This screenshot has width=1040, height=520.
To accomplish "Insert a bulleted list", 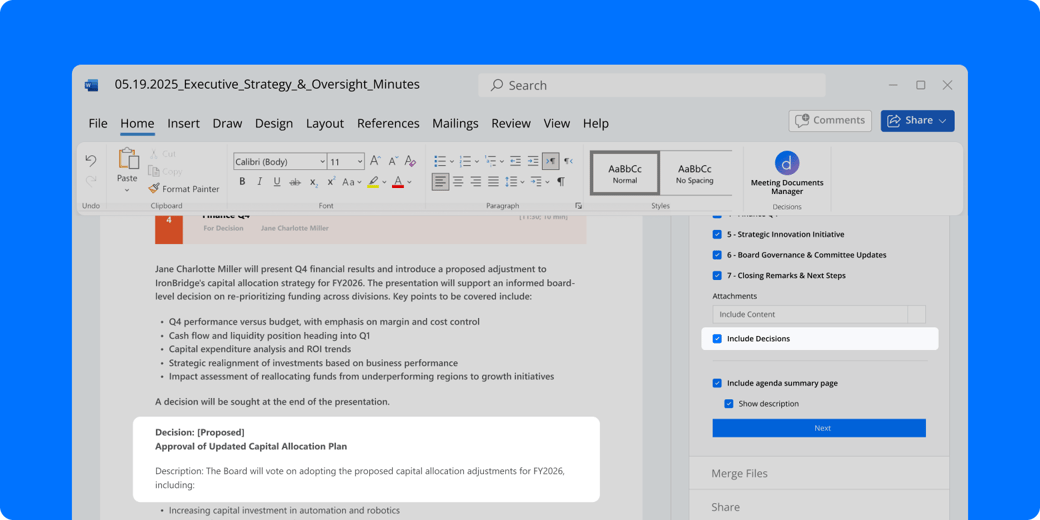I will point(440,161).
